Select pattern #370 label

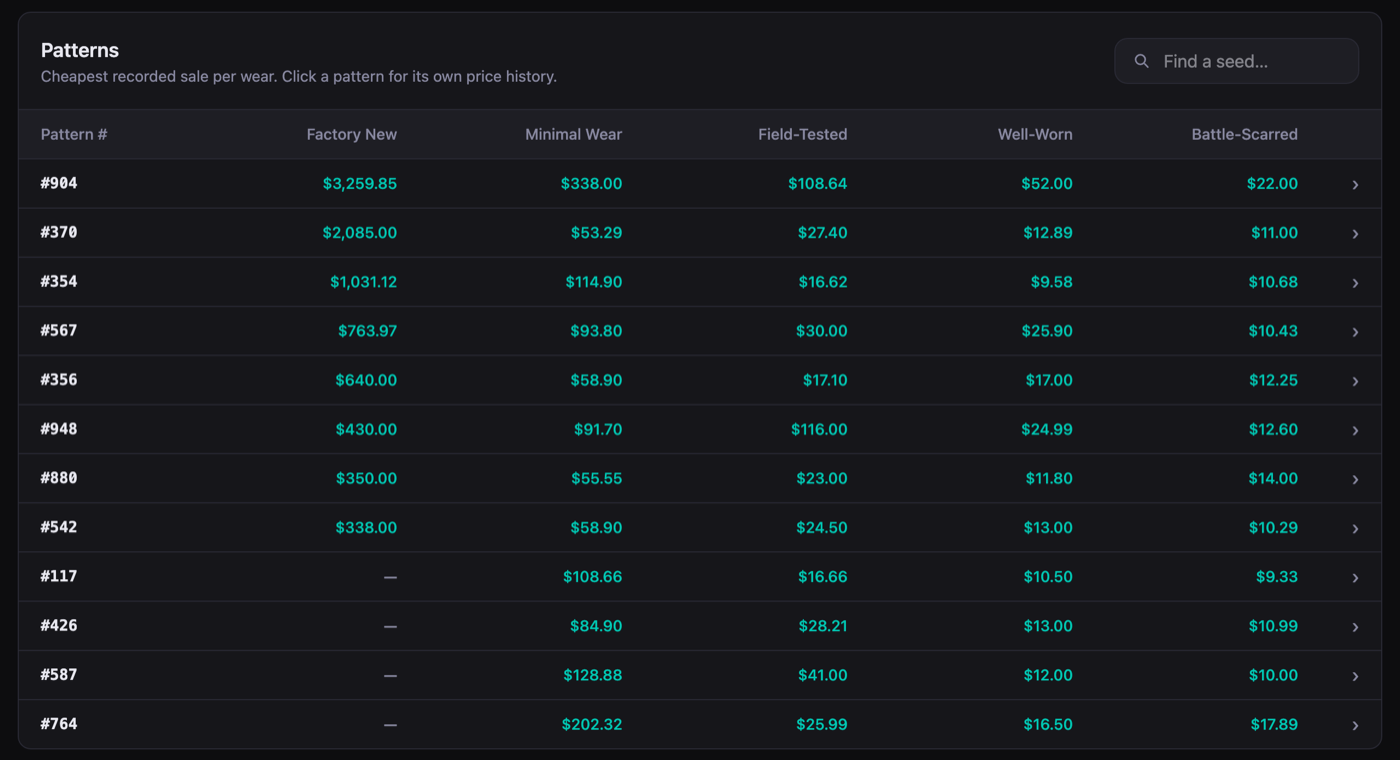59,232
